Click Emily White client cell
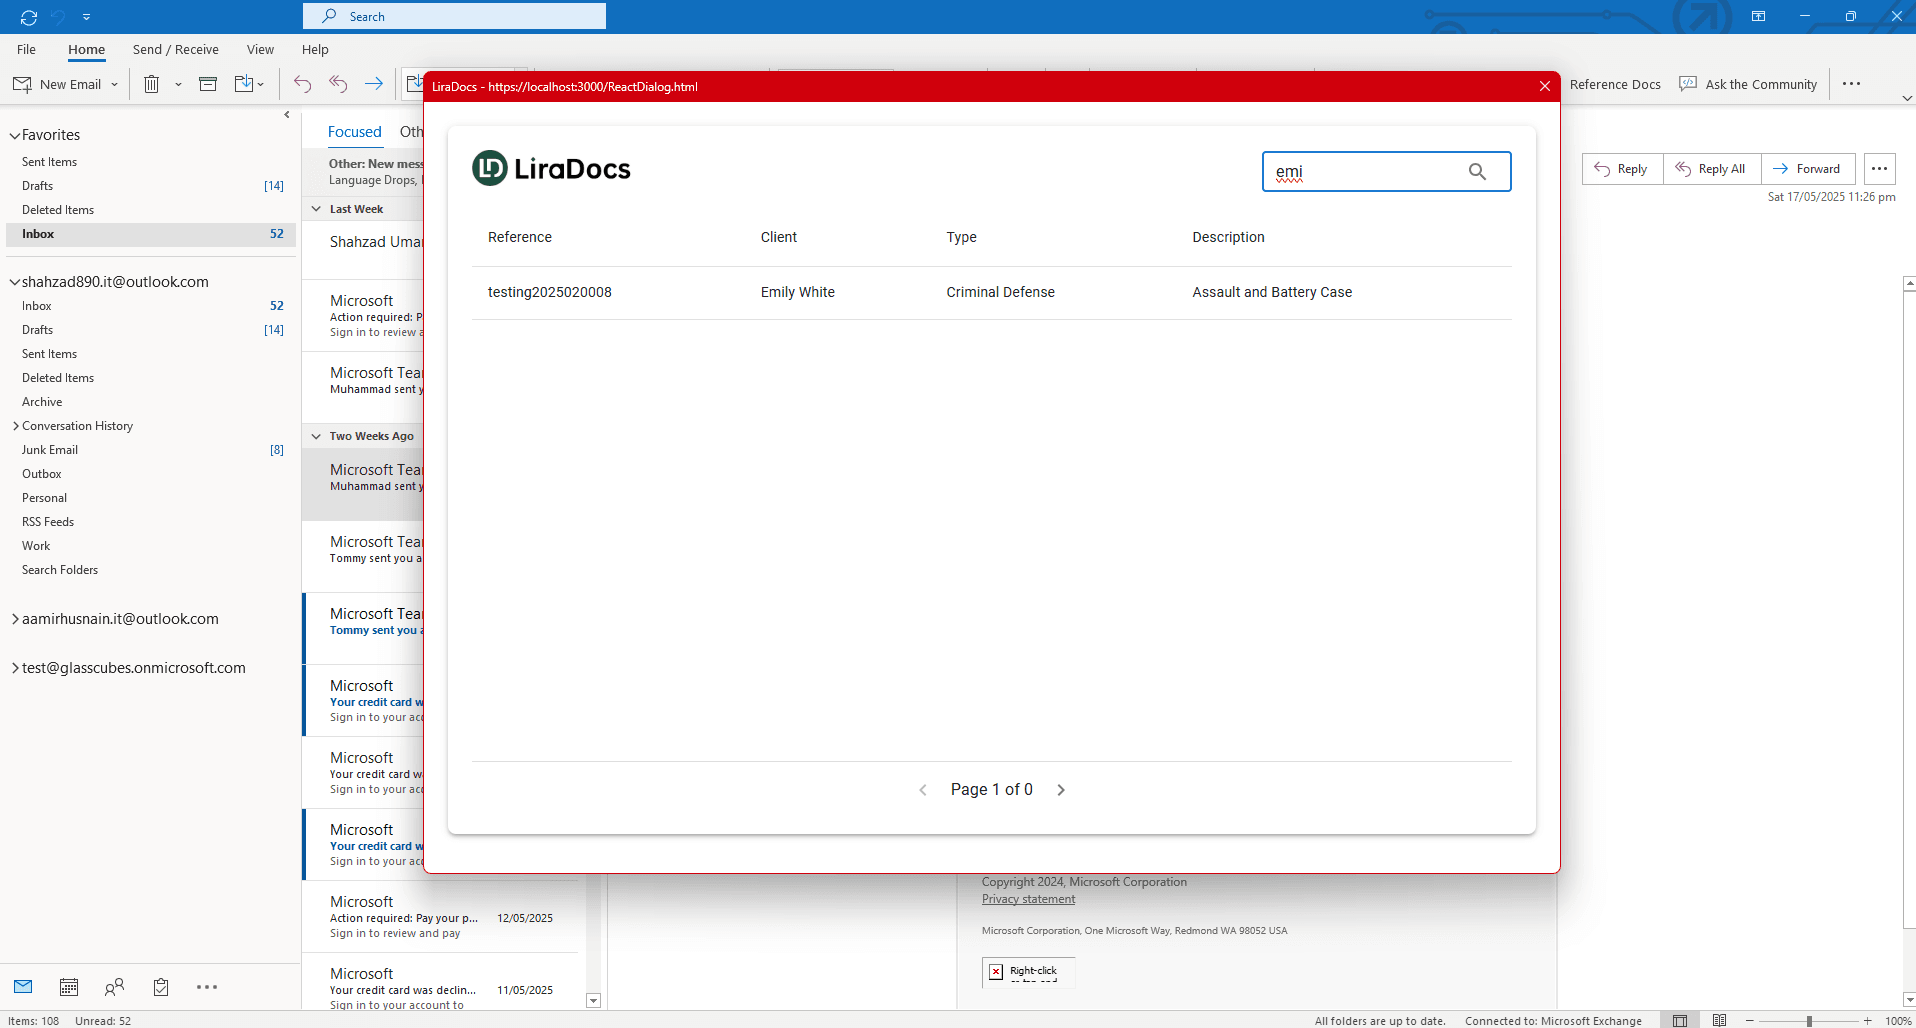This screenshot has width=1916, height=1028. point(798,292)
